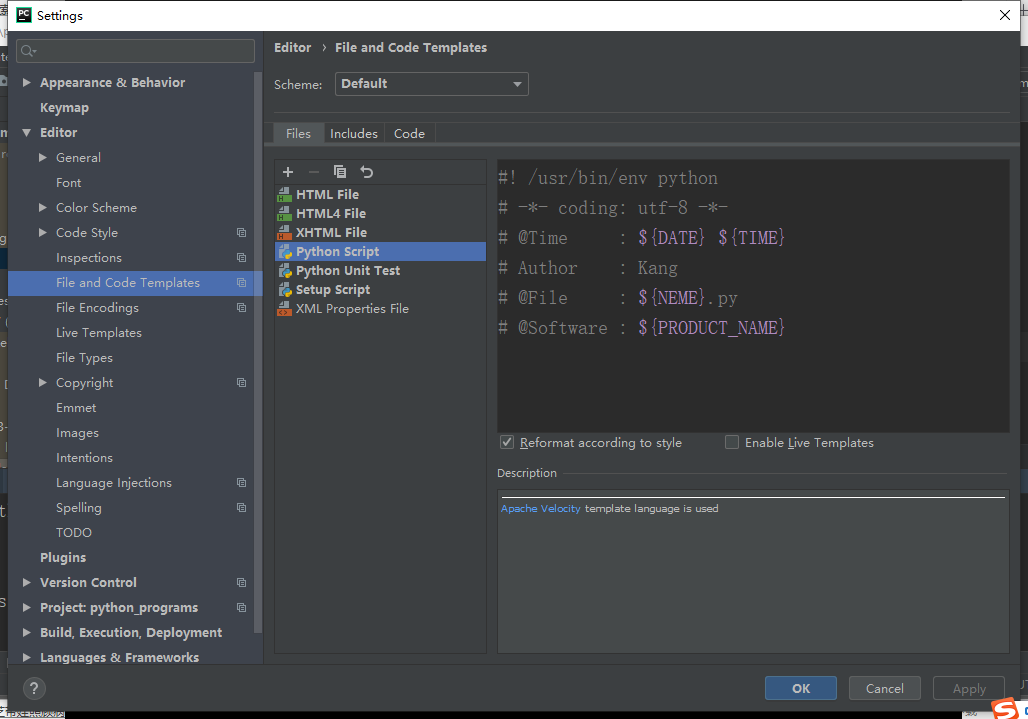Click the OK button
This screenshot has height=719, width=1028.
(x=801, y=688)
